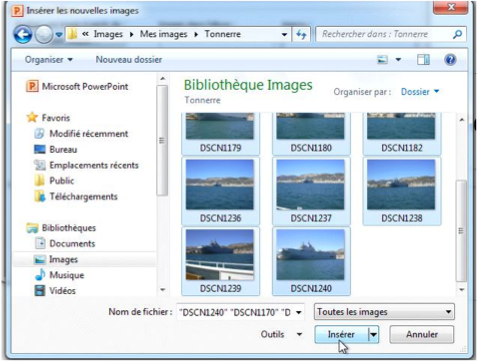Click the refresh arrows icon beside address bar

pyautogui.click(x=301, y=34)
